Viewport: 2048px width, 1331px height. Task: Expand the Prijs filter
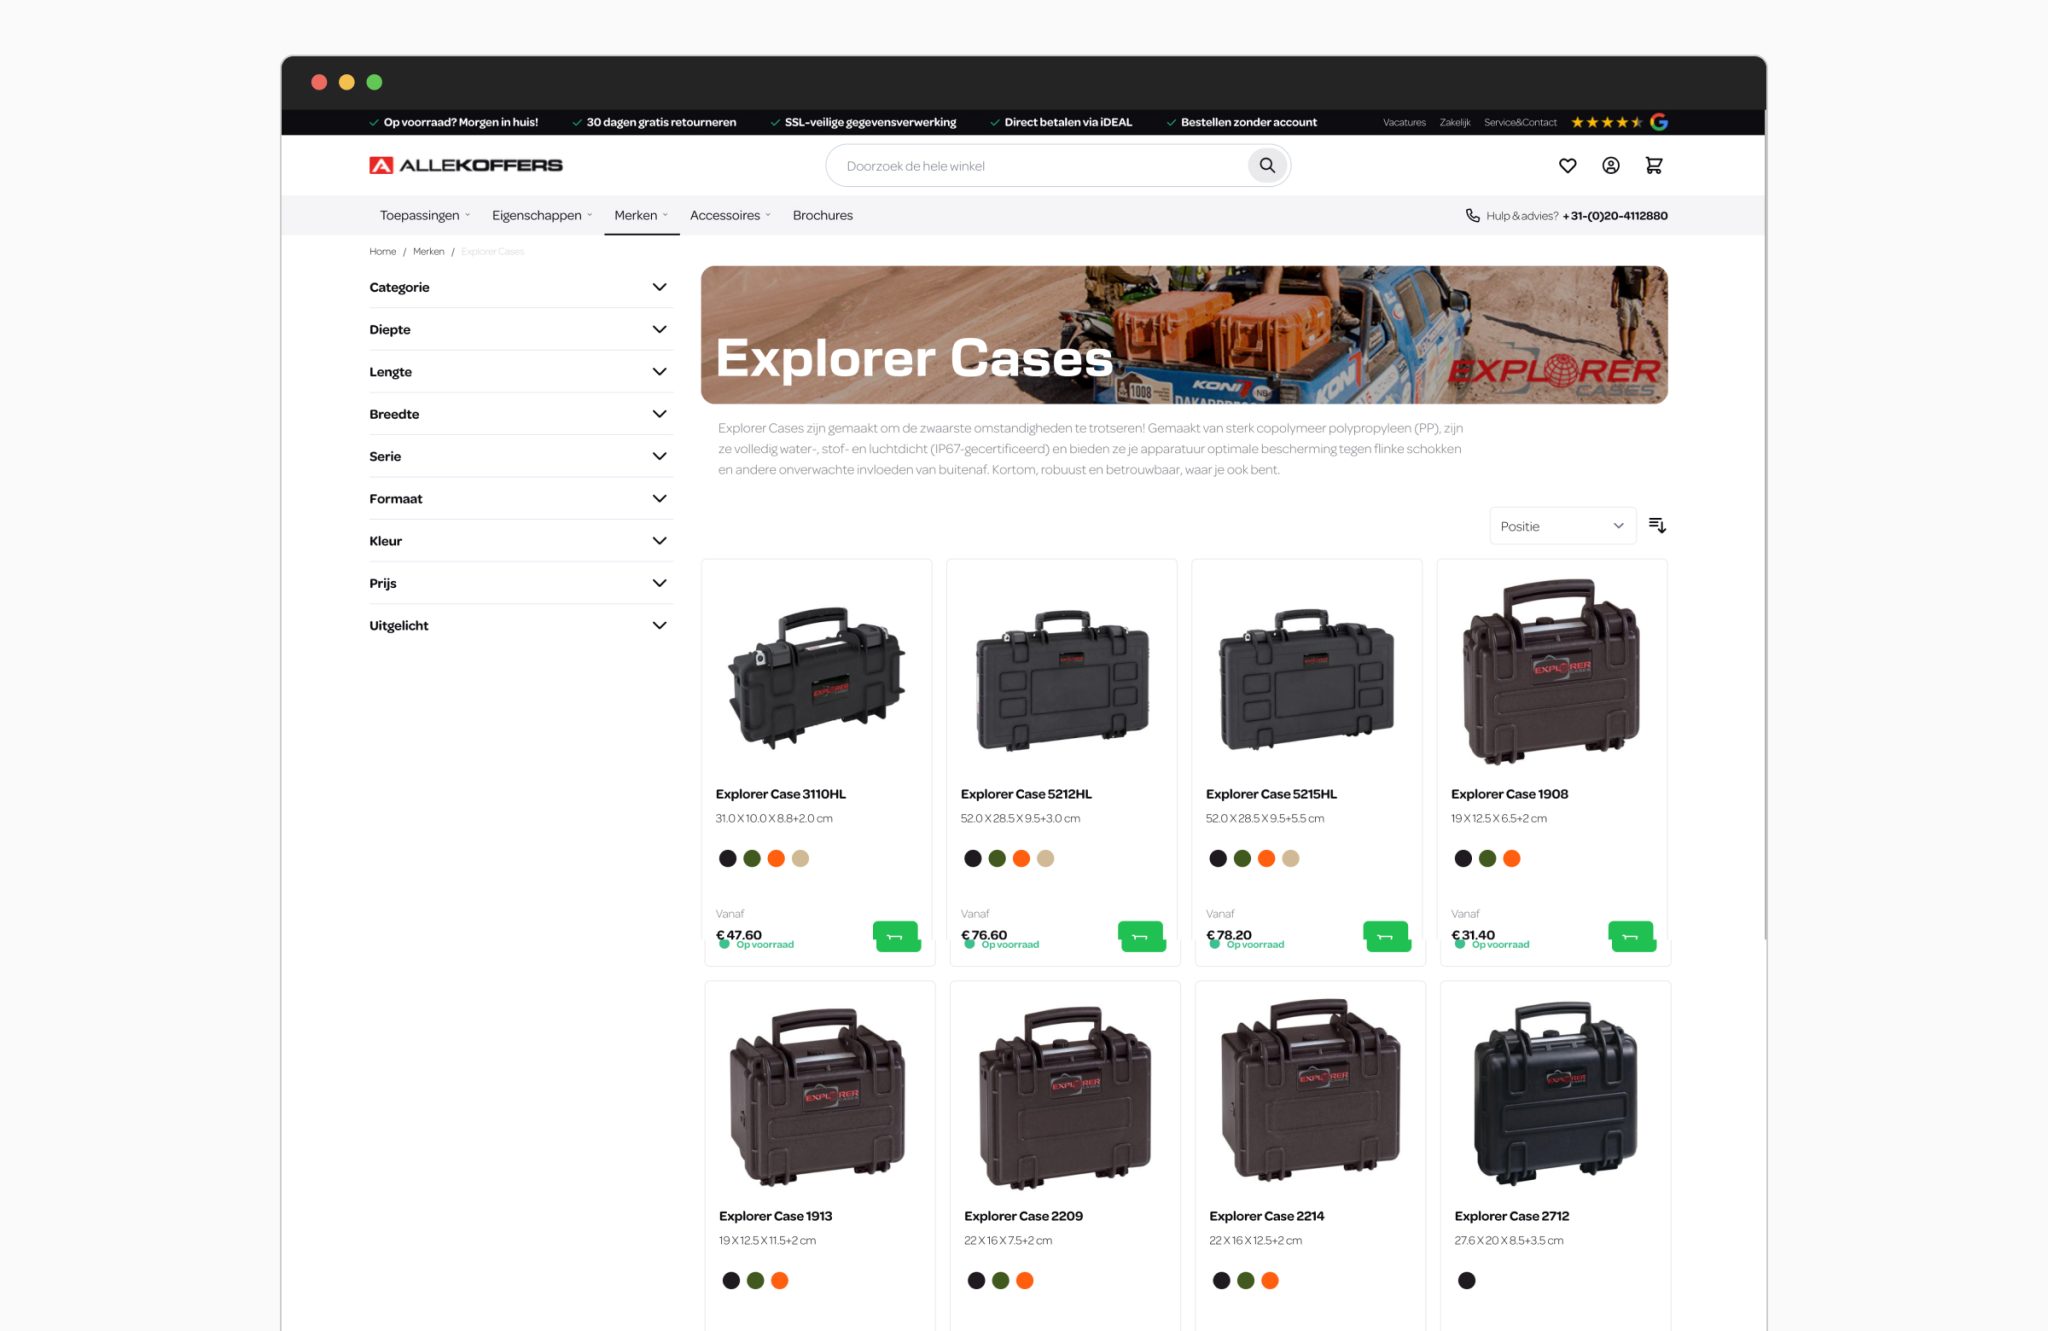click(521, 583)
